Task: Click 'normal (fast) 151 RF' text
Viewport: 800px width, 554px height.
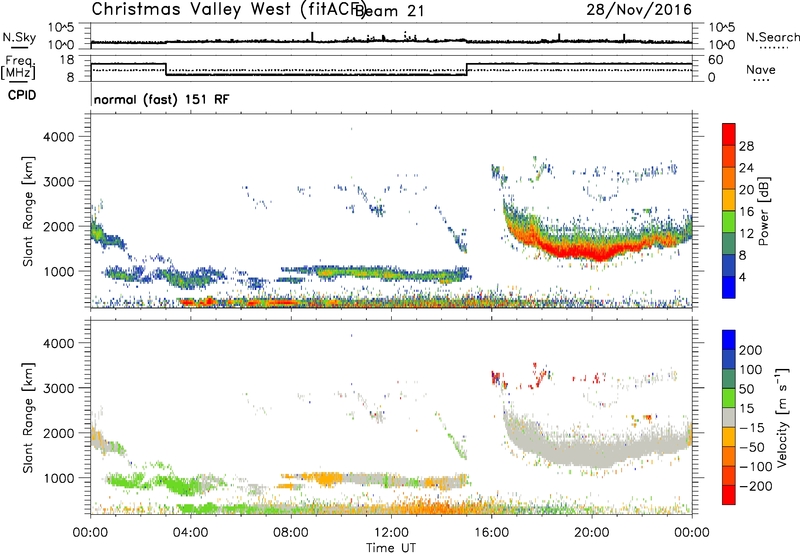Action: (161, 99)
